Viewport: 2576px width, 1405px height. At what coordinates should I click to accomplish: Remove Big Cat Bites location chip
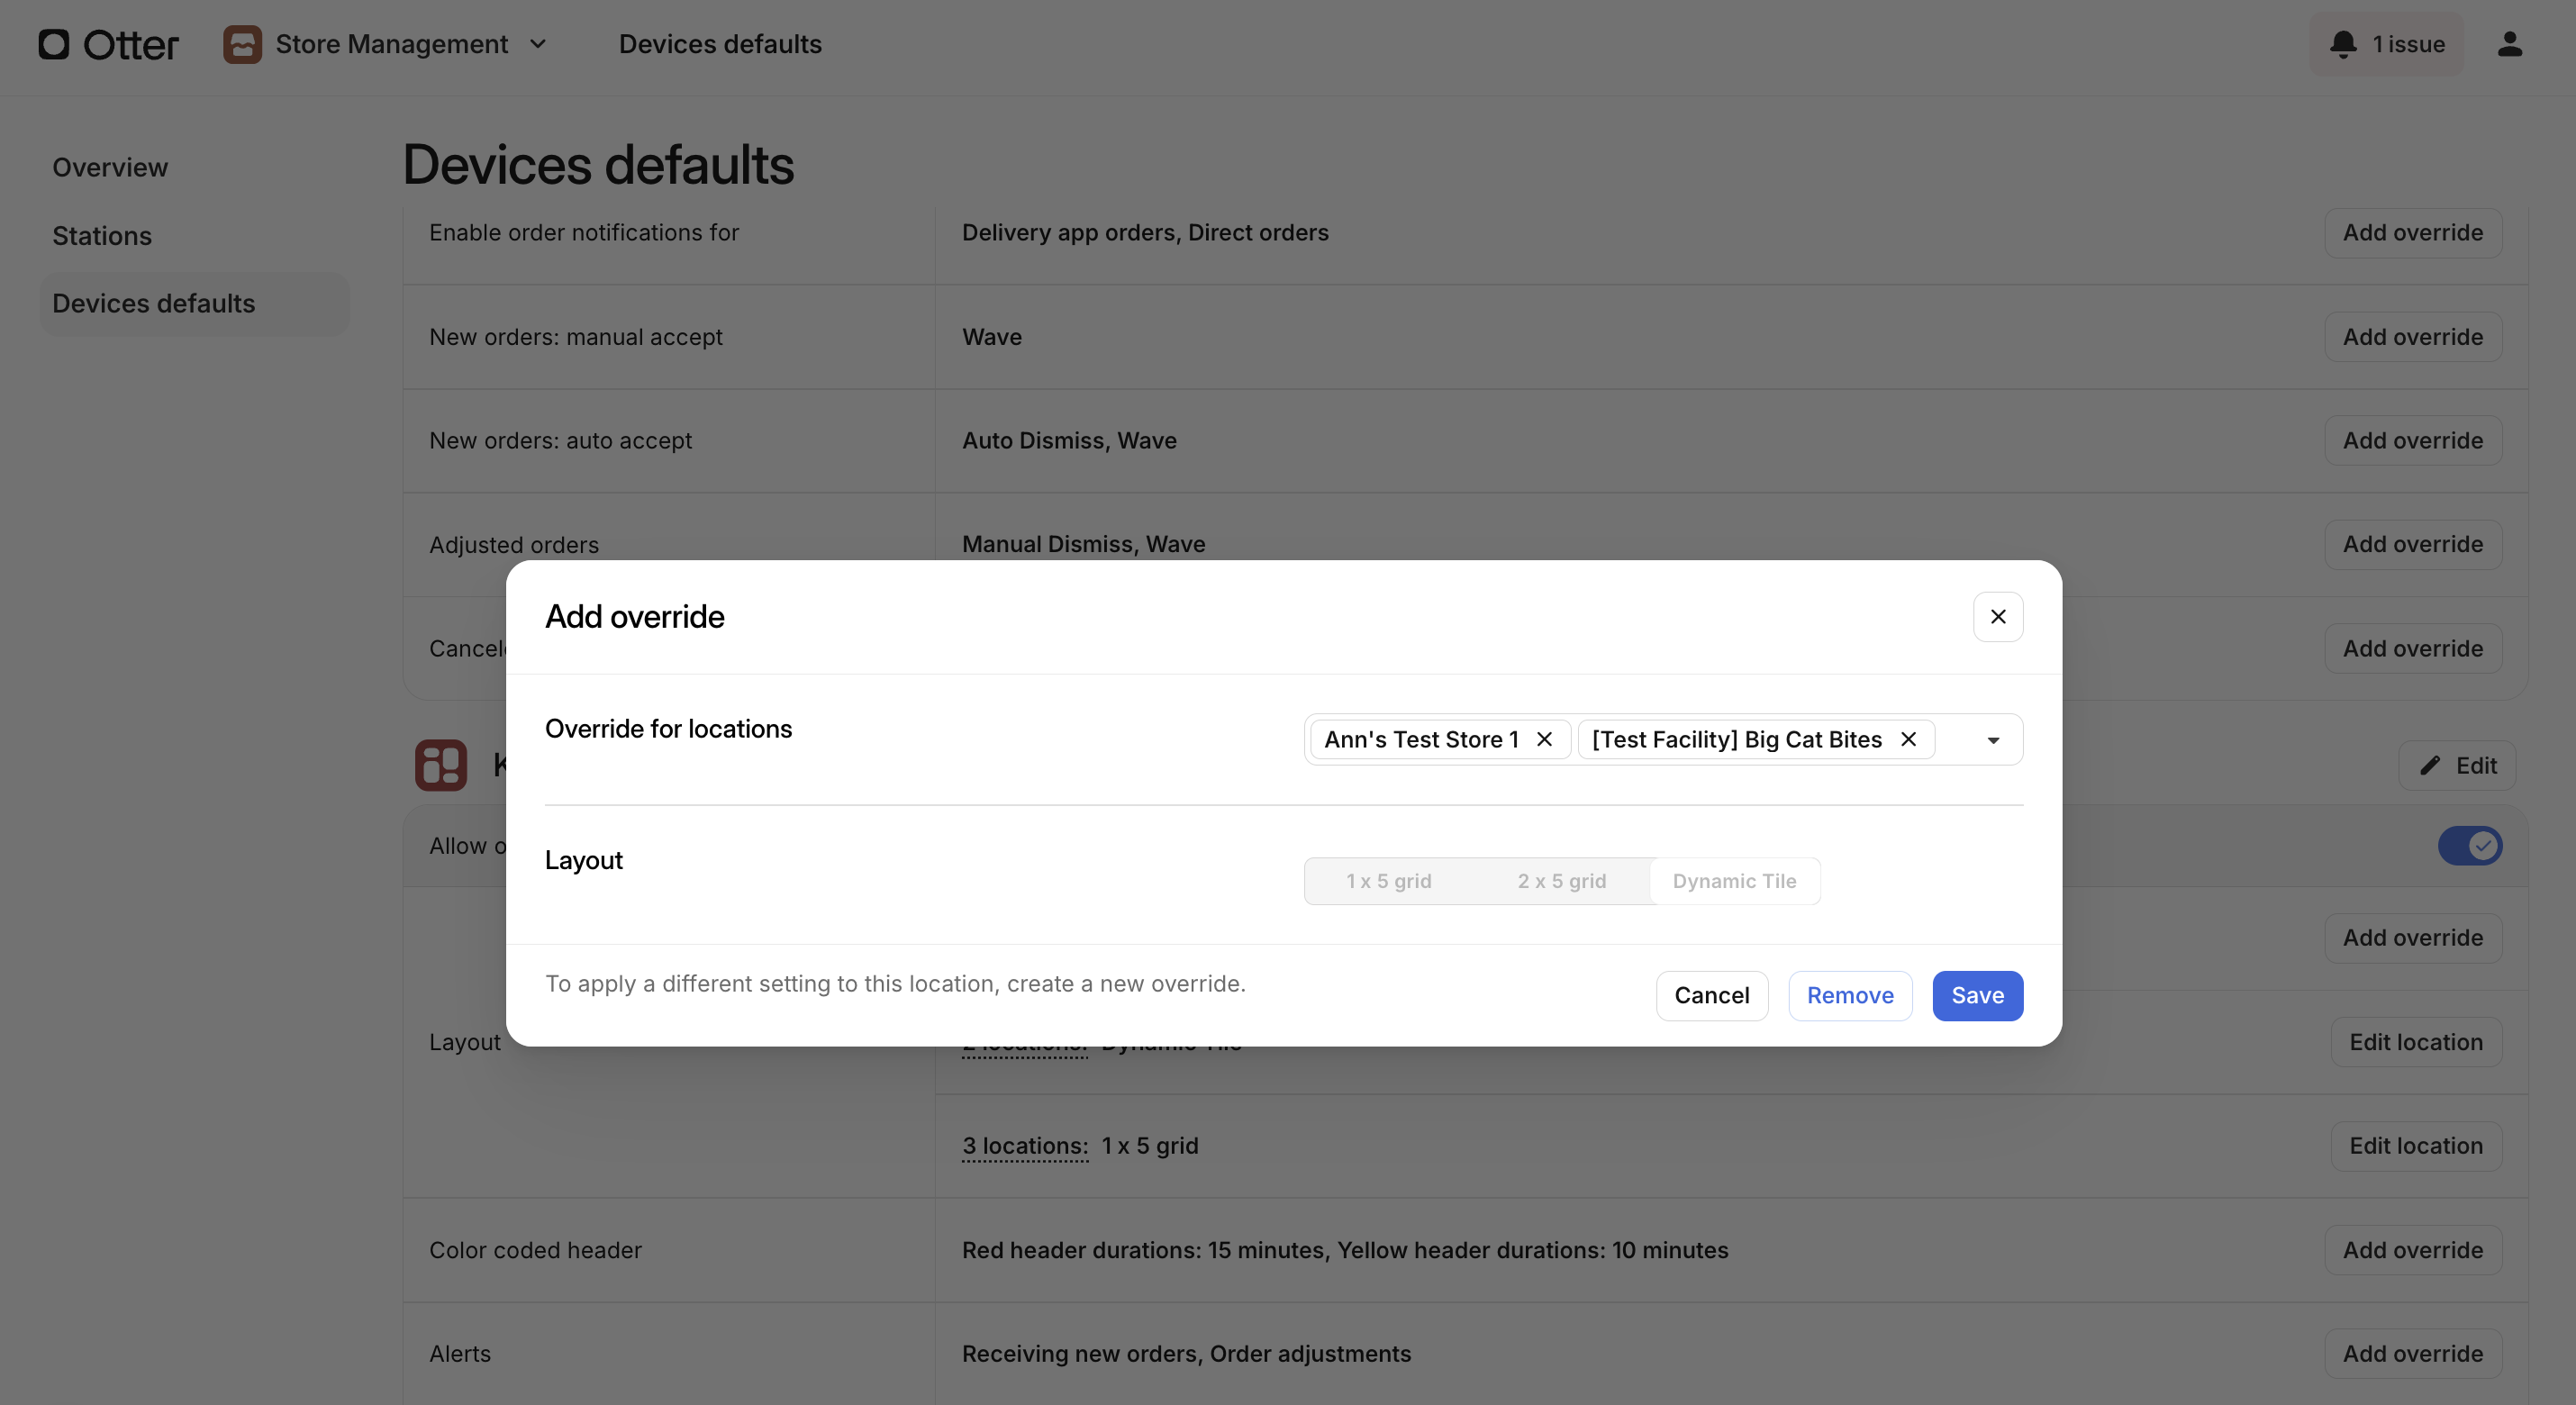pos(1908,739)
